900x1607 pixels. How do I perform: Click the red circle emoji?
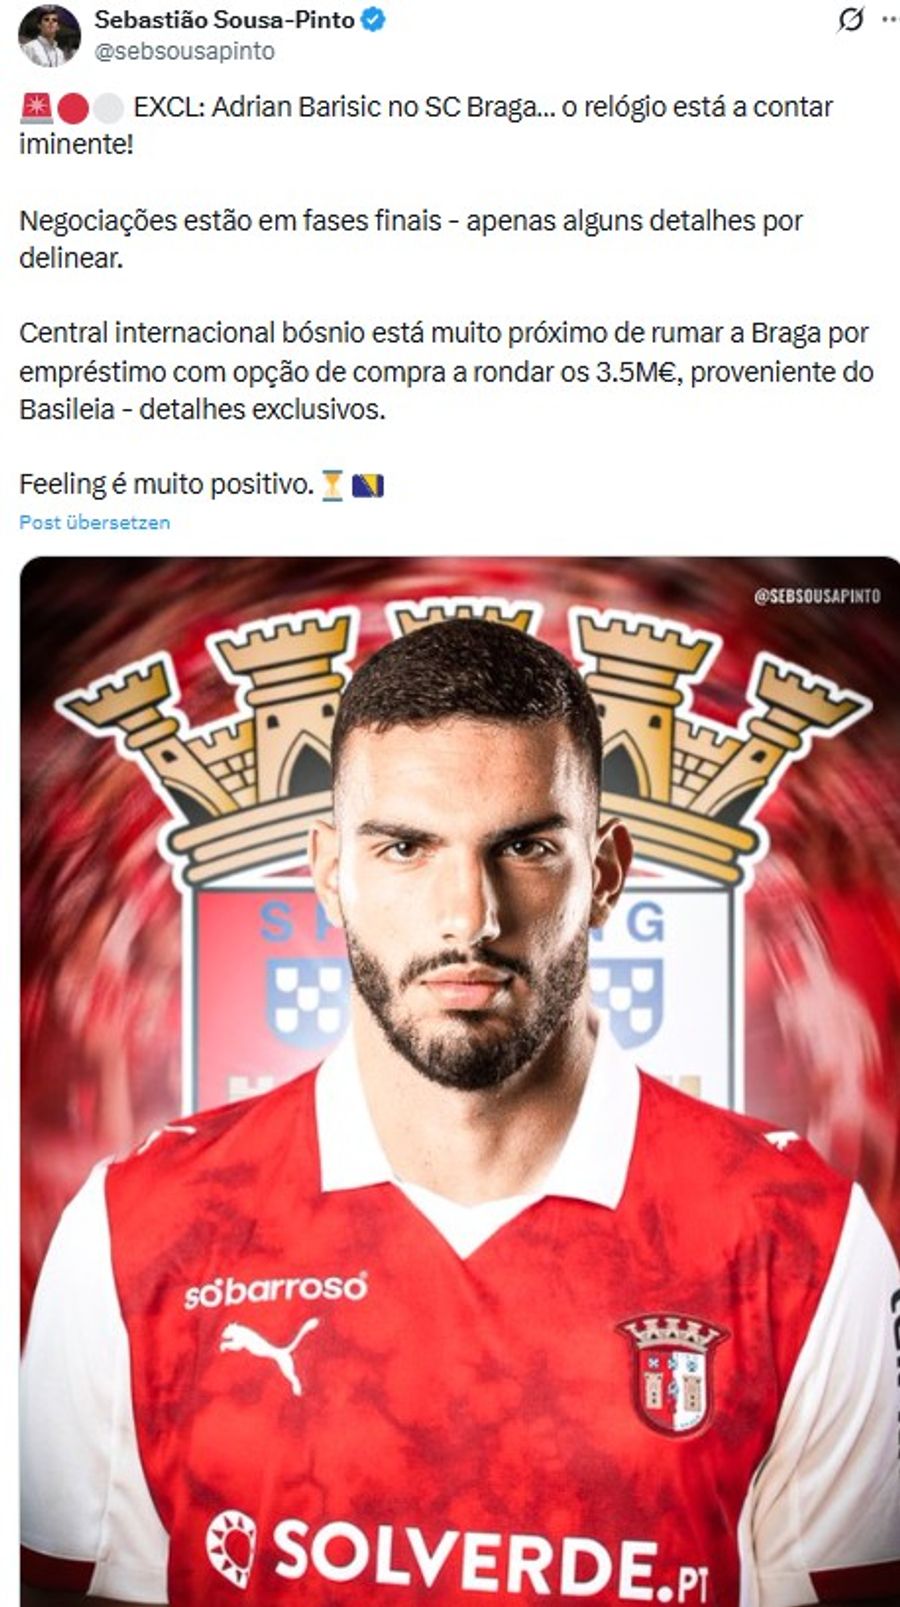click(72, 108)
